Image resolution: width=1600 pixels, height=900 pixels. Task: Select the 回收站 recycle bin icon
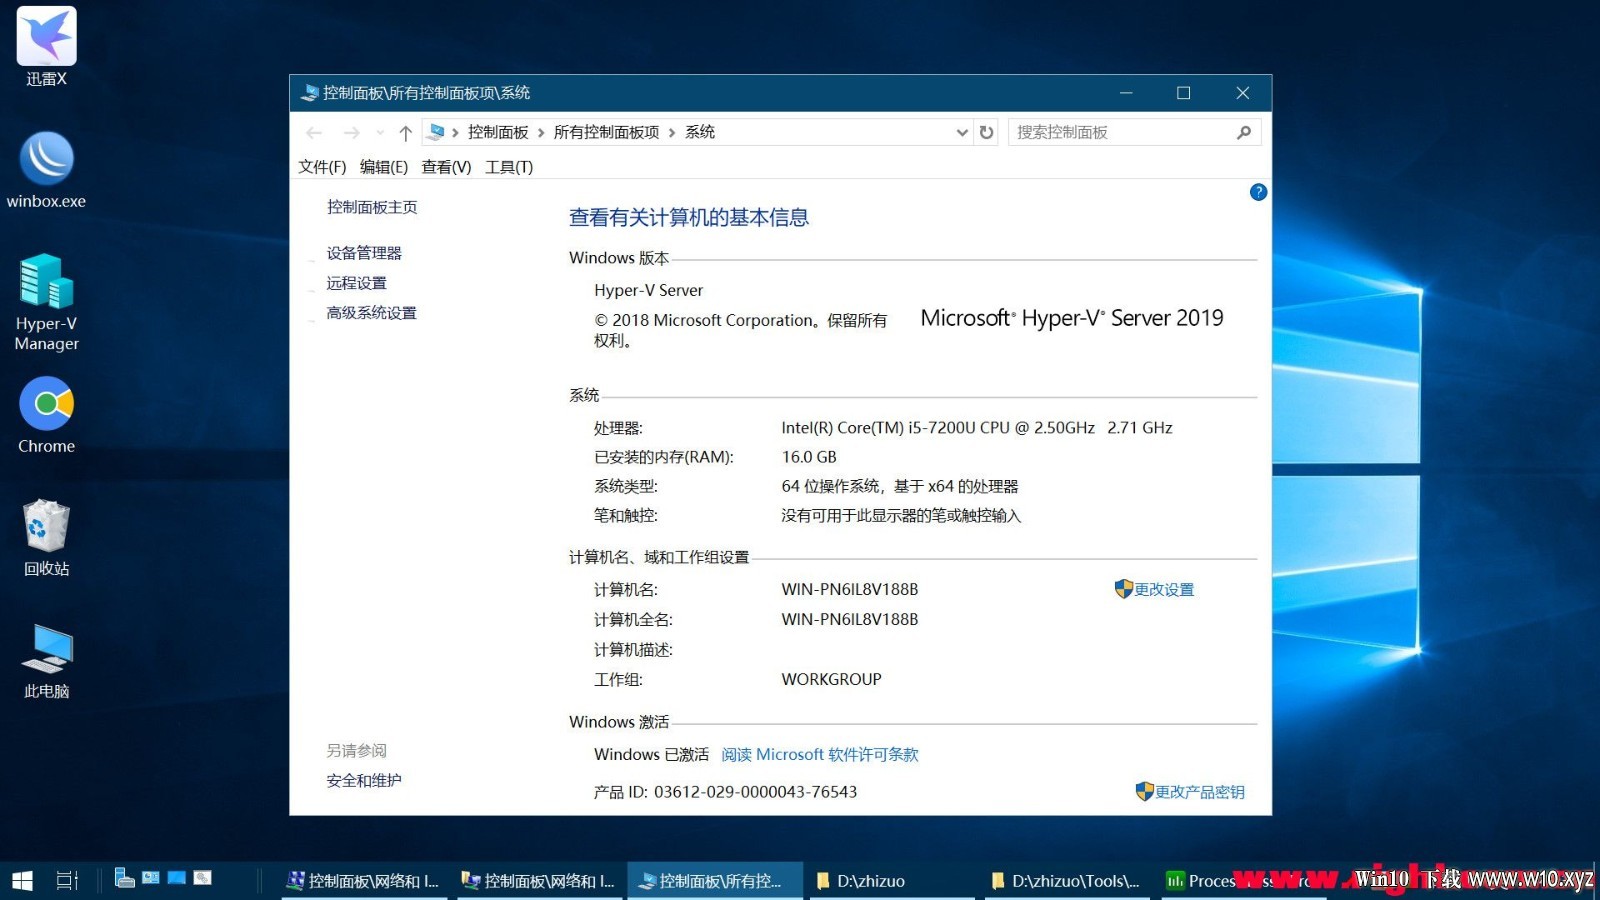pyautogui.click(x=46, y=538)
